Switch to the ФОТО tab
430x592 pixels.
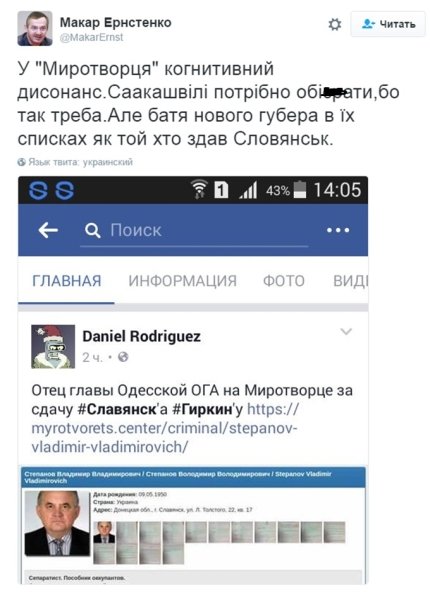[x=284, y=281]
